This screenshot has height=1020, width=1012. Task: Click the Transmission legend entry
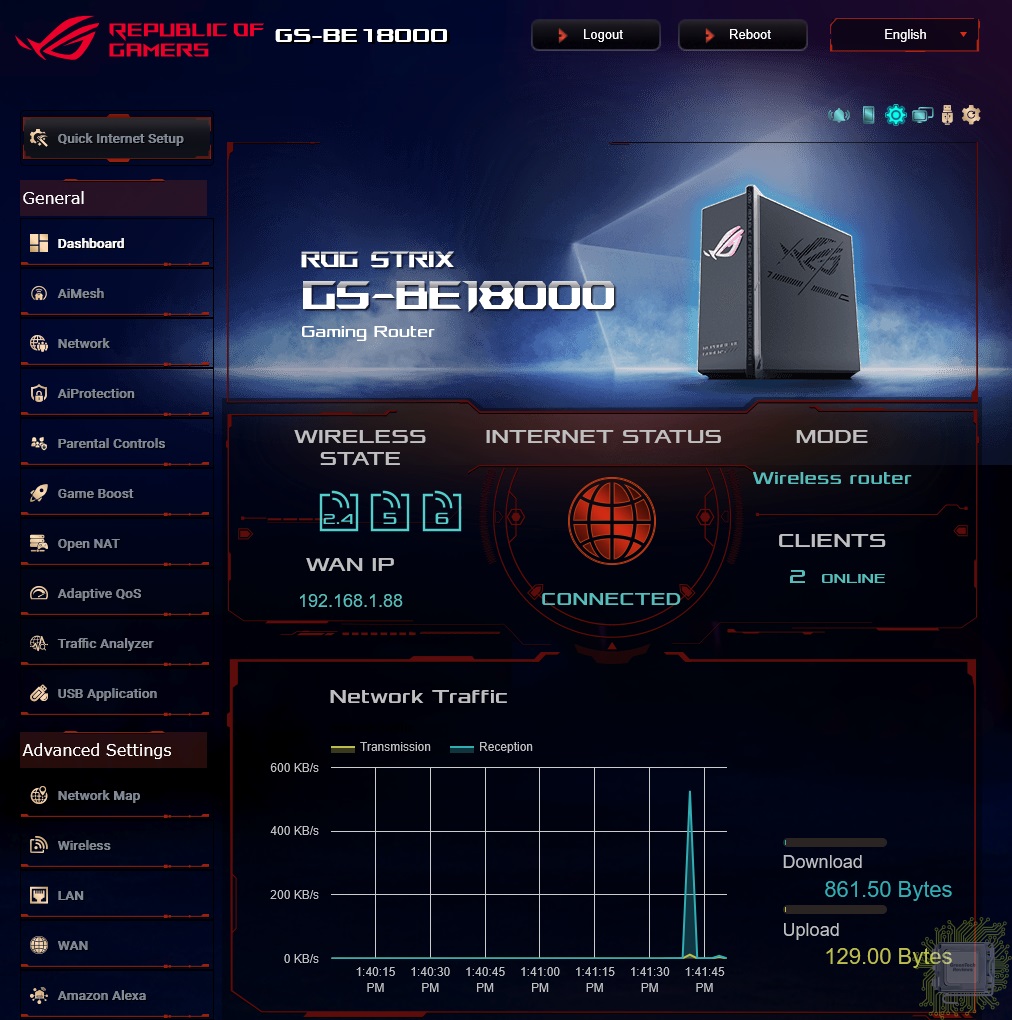(x=380, y=747)
